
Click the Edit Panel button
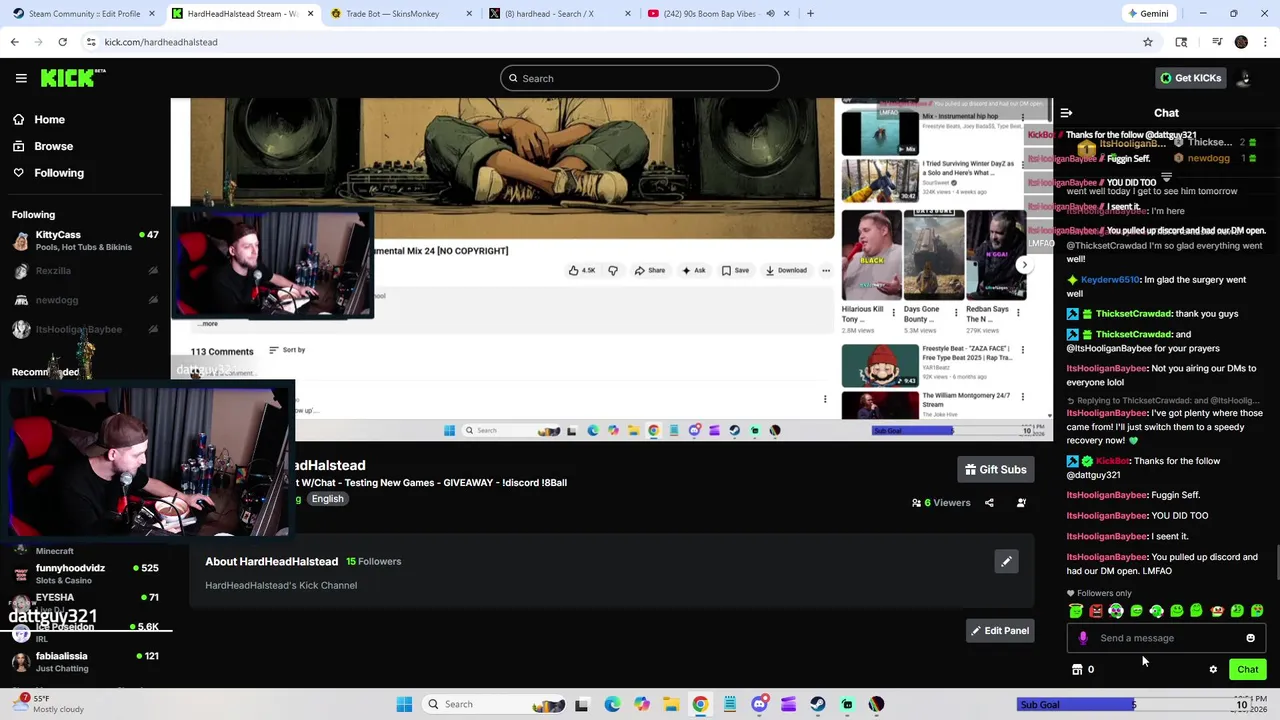[x=999, y=631]
